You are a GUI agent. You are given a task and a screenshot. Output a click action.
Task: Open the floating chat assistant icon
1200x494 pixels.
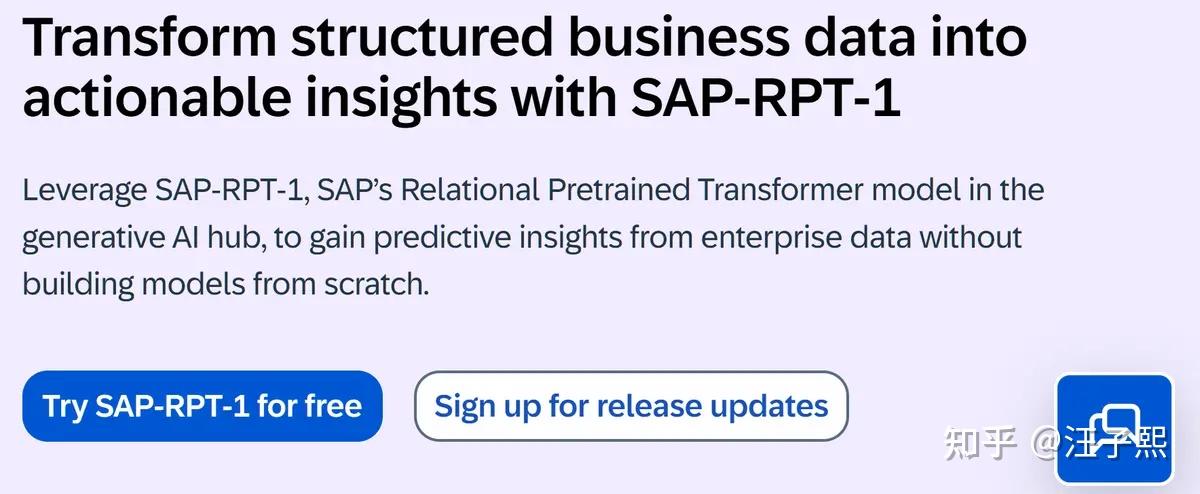pos(1113,428)
